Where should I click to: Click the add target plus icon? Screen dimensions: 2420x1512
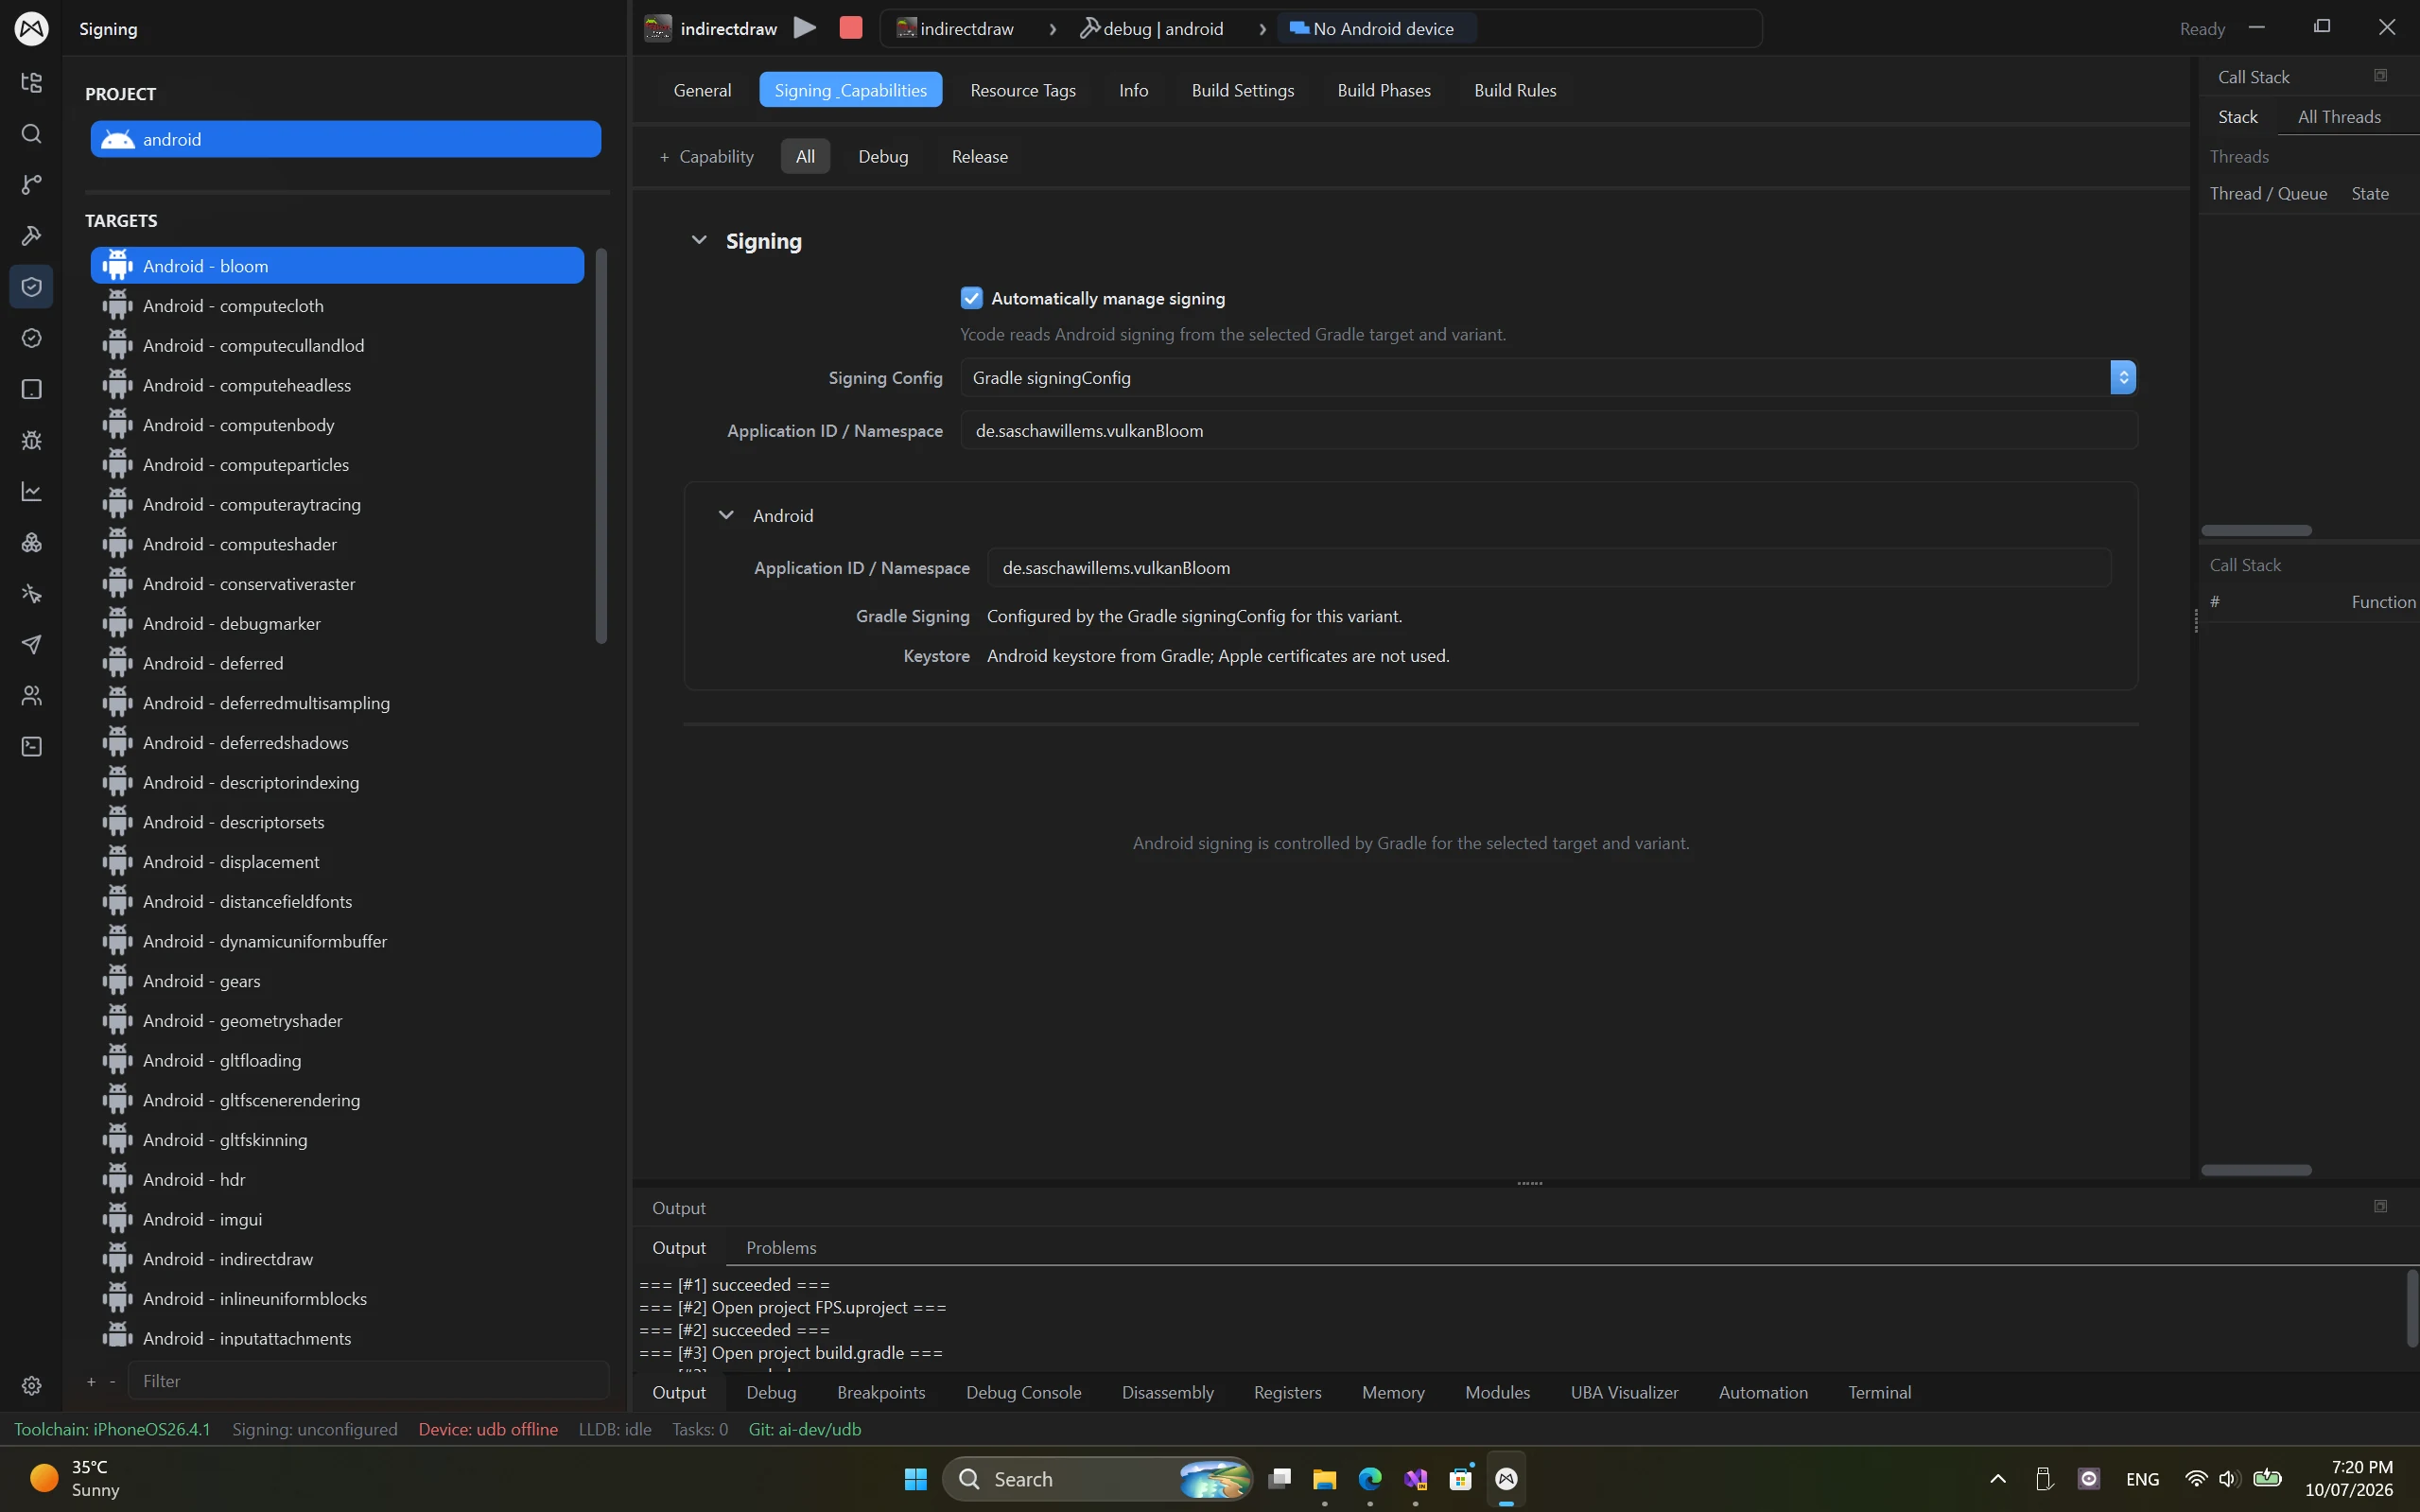click(x=91, y=1382)
